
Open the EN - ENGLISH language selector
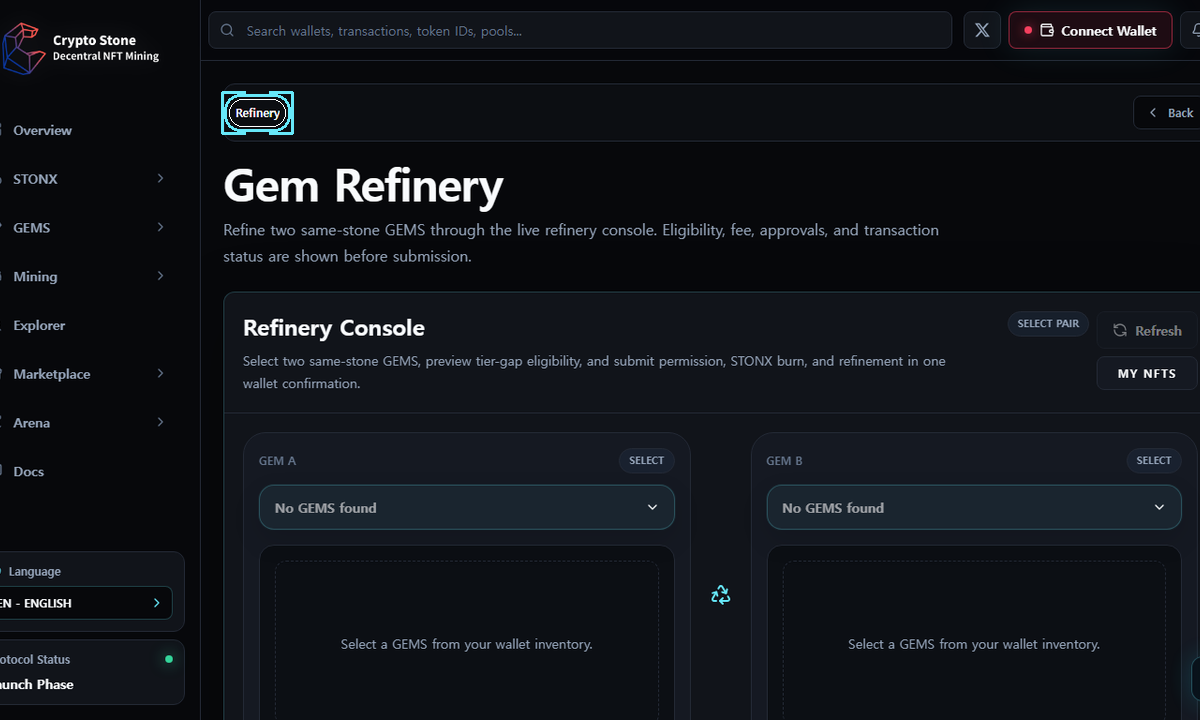(85, 603)
